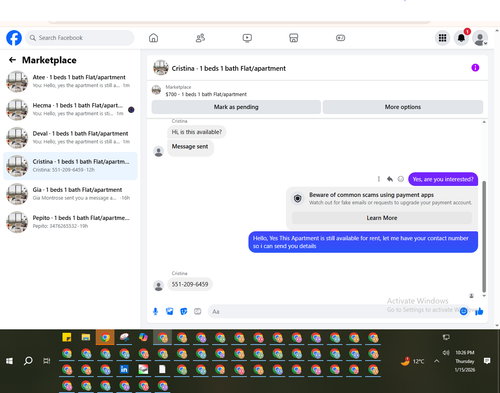The height and width of the screenshot is (393, 500).
Task: Open the account profile menu
Action: [x=480, y=38]
